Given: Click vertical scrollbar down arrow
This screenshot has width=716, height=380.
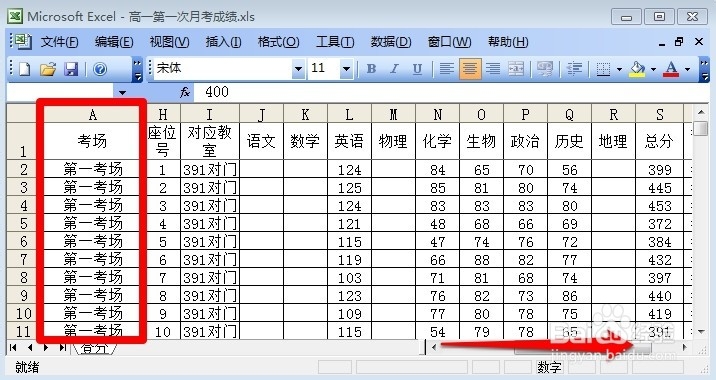Looking at the screenshot, I should (x=701, y=332).
